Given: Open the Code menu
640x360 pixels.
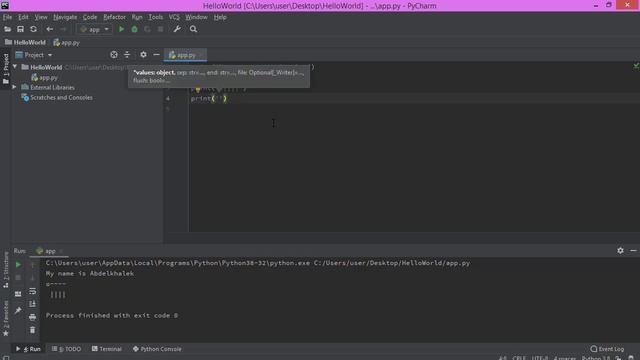Looking at the screenshot, I should click(x=90, y=17).
